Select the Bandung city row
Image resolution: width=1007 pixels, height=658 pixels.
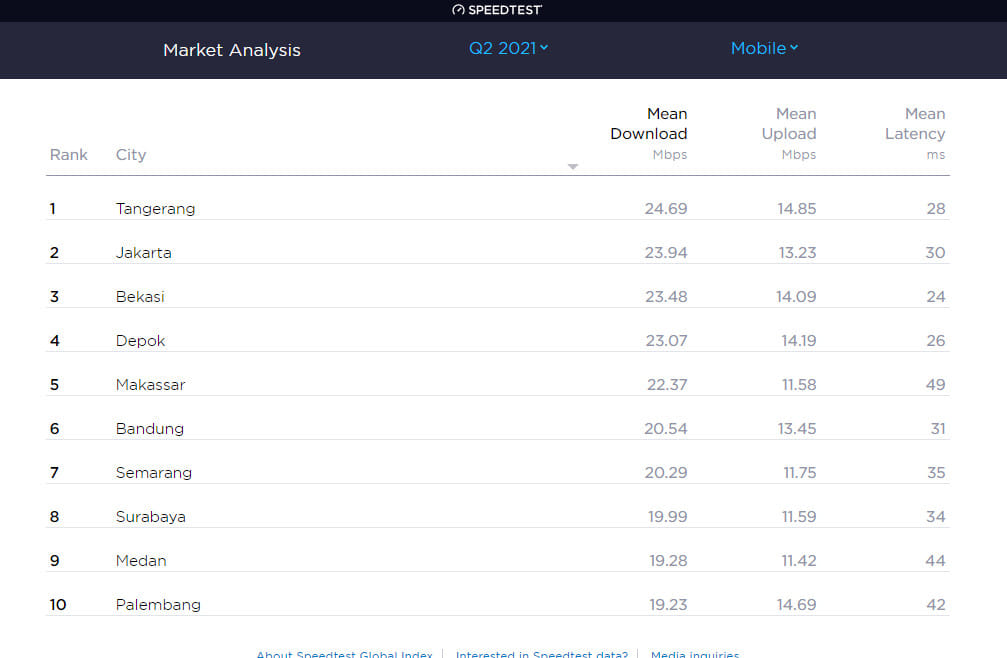[149, 429]
